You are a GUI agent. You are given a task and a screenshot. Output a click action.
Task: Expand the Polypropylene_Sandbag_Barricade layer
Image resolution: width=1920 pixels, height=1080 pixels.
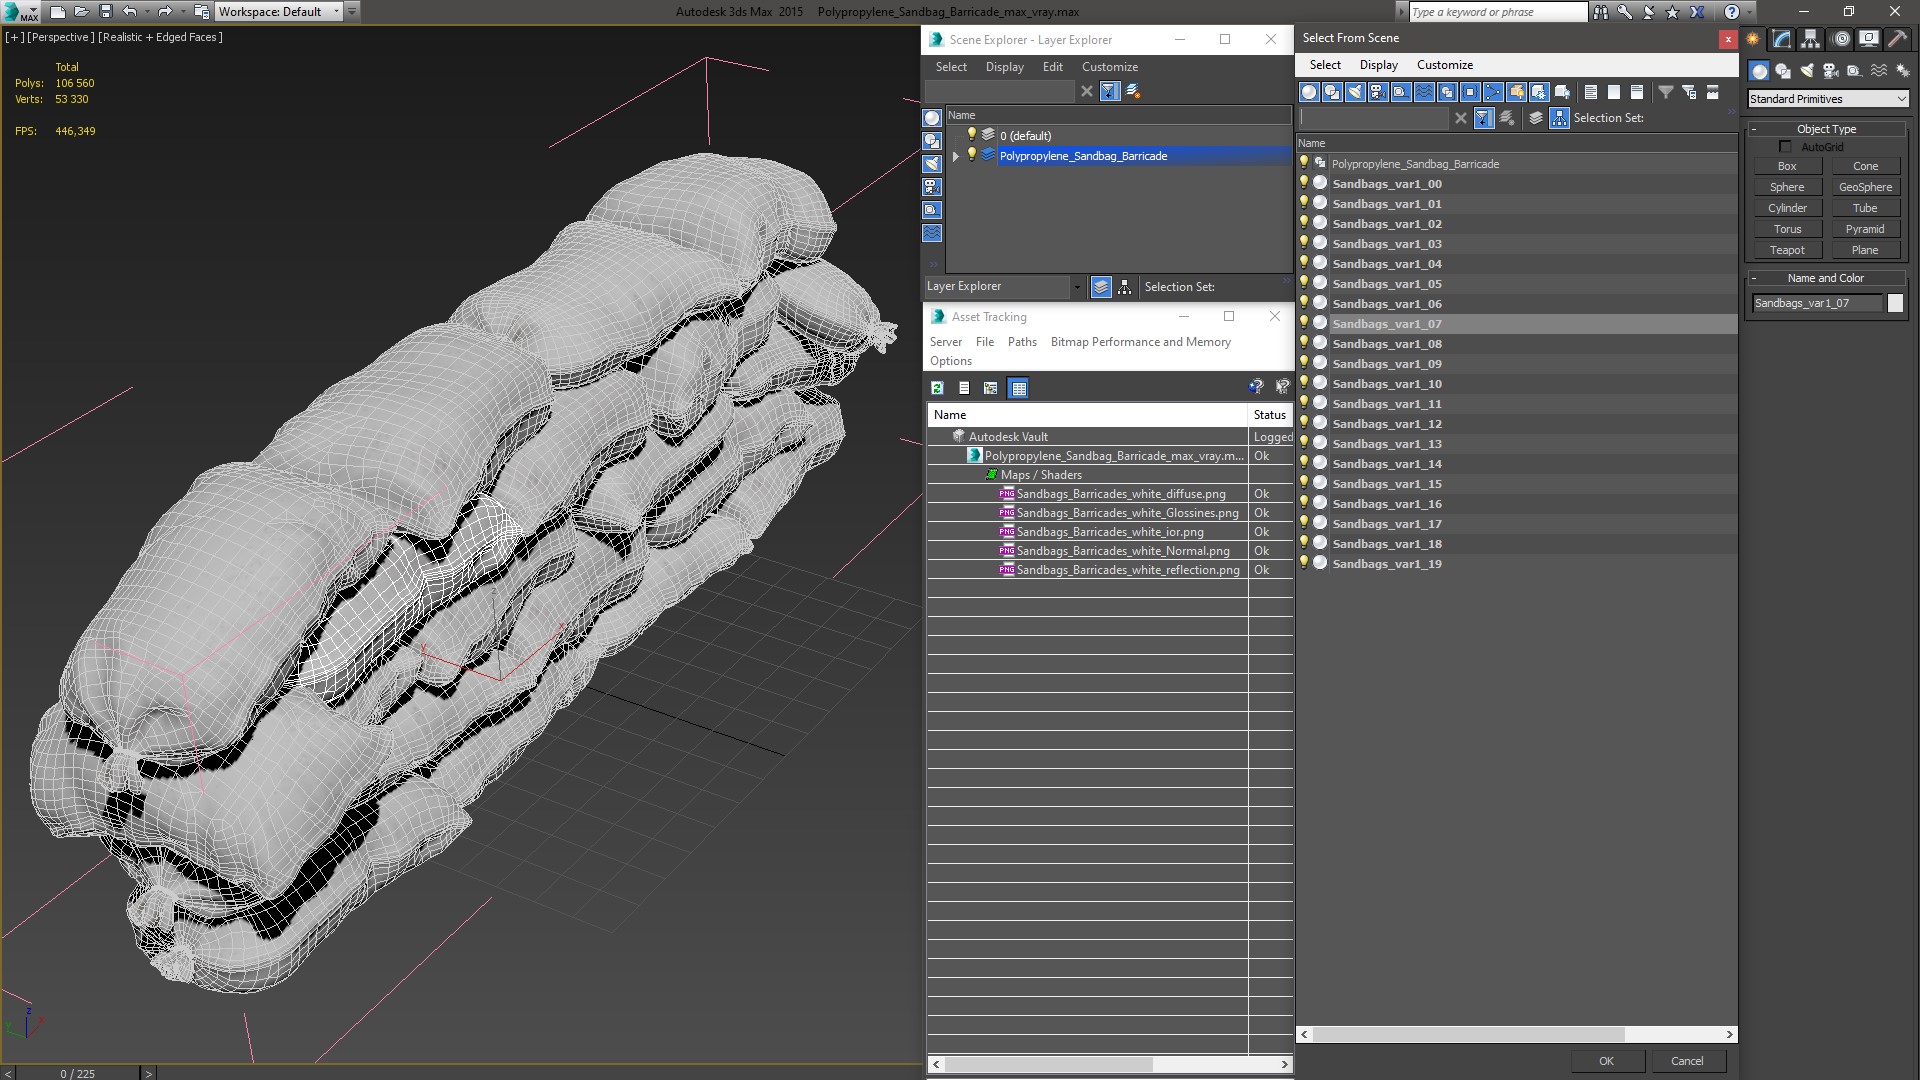click(956, 156)
